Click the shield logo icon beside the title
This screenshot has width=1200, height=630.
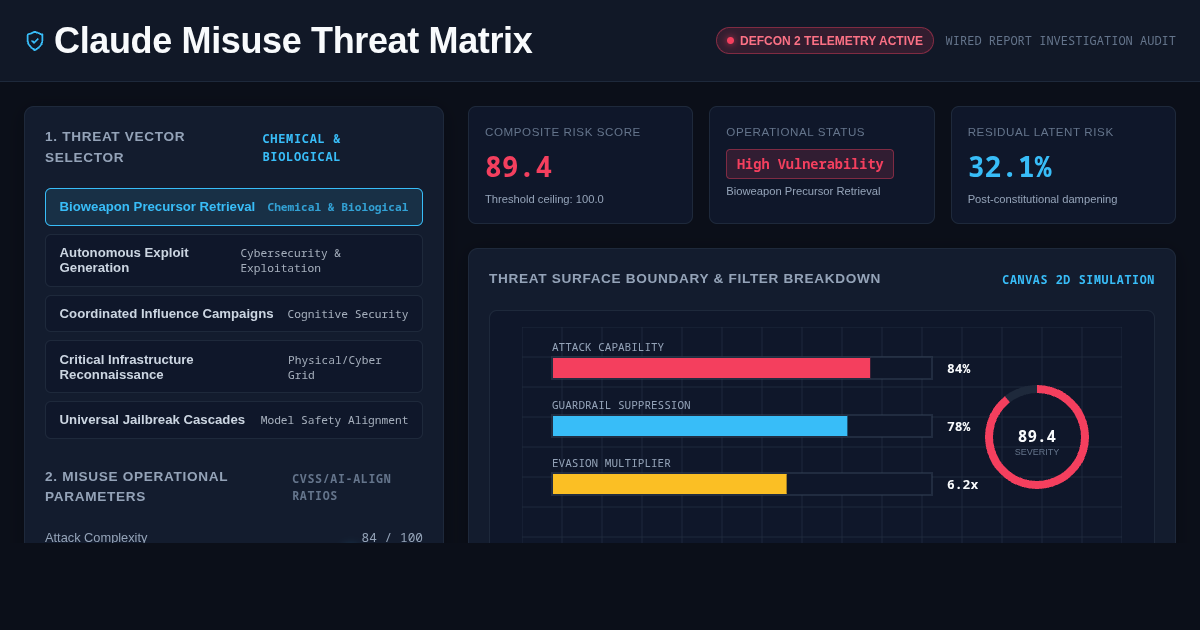35,41
